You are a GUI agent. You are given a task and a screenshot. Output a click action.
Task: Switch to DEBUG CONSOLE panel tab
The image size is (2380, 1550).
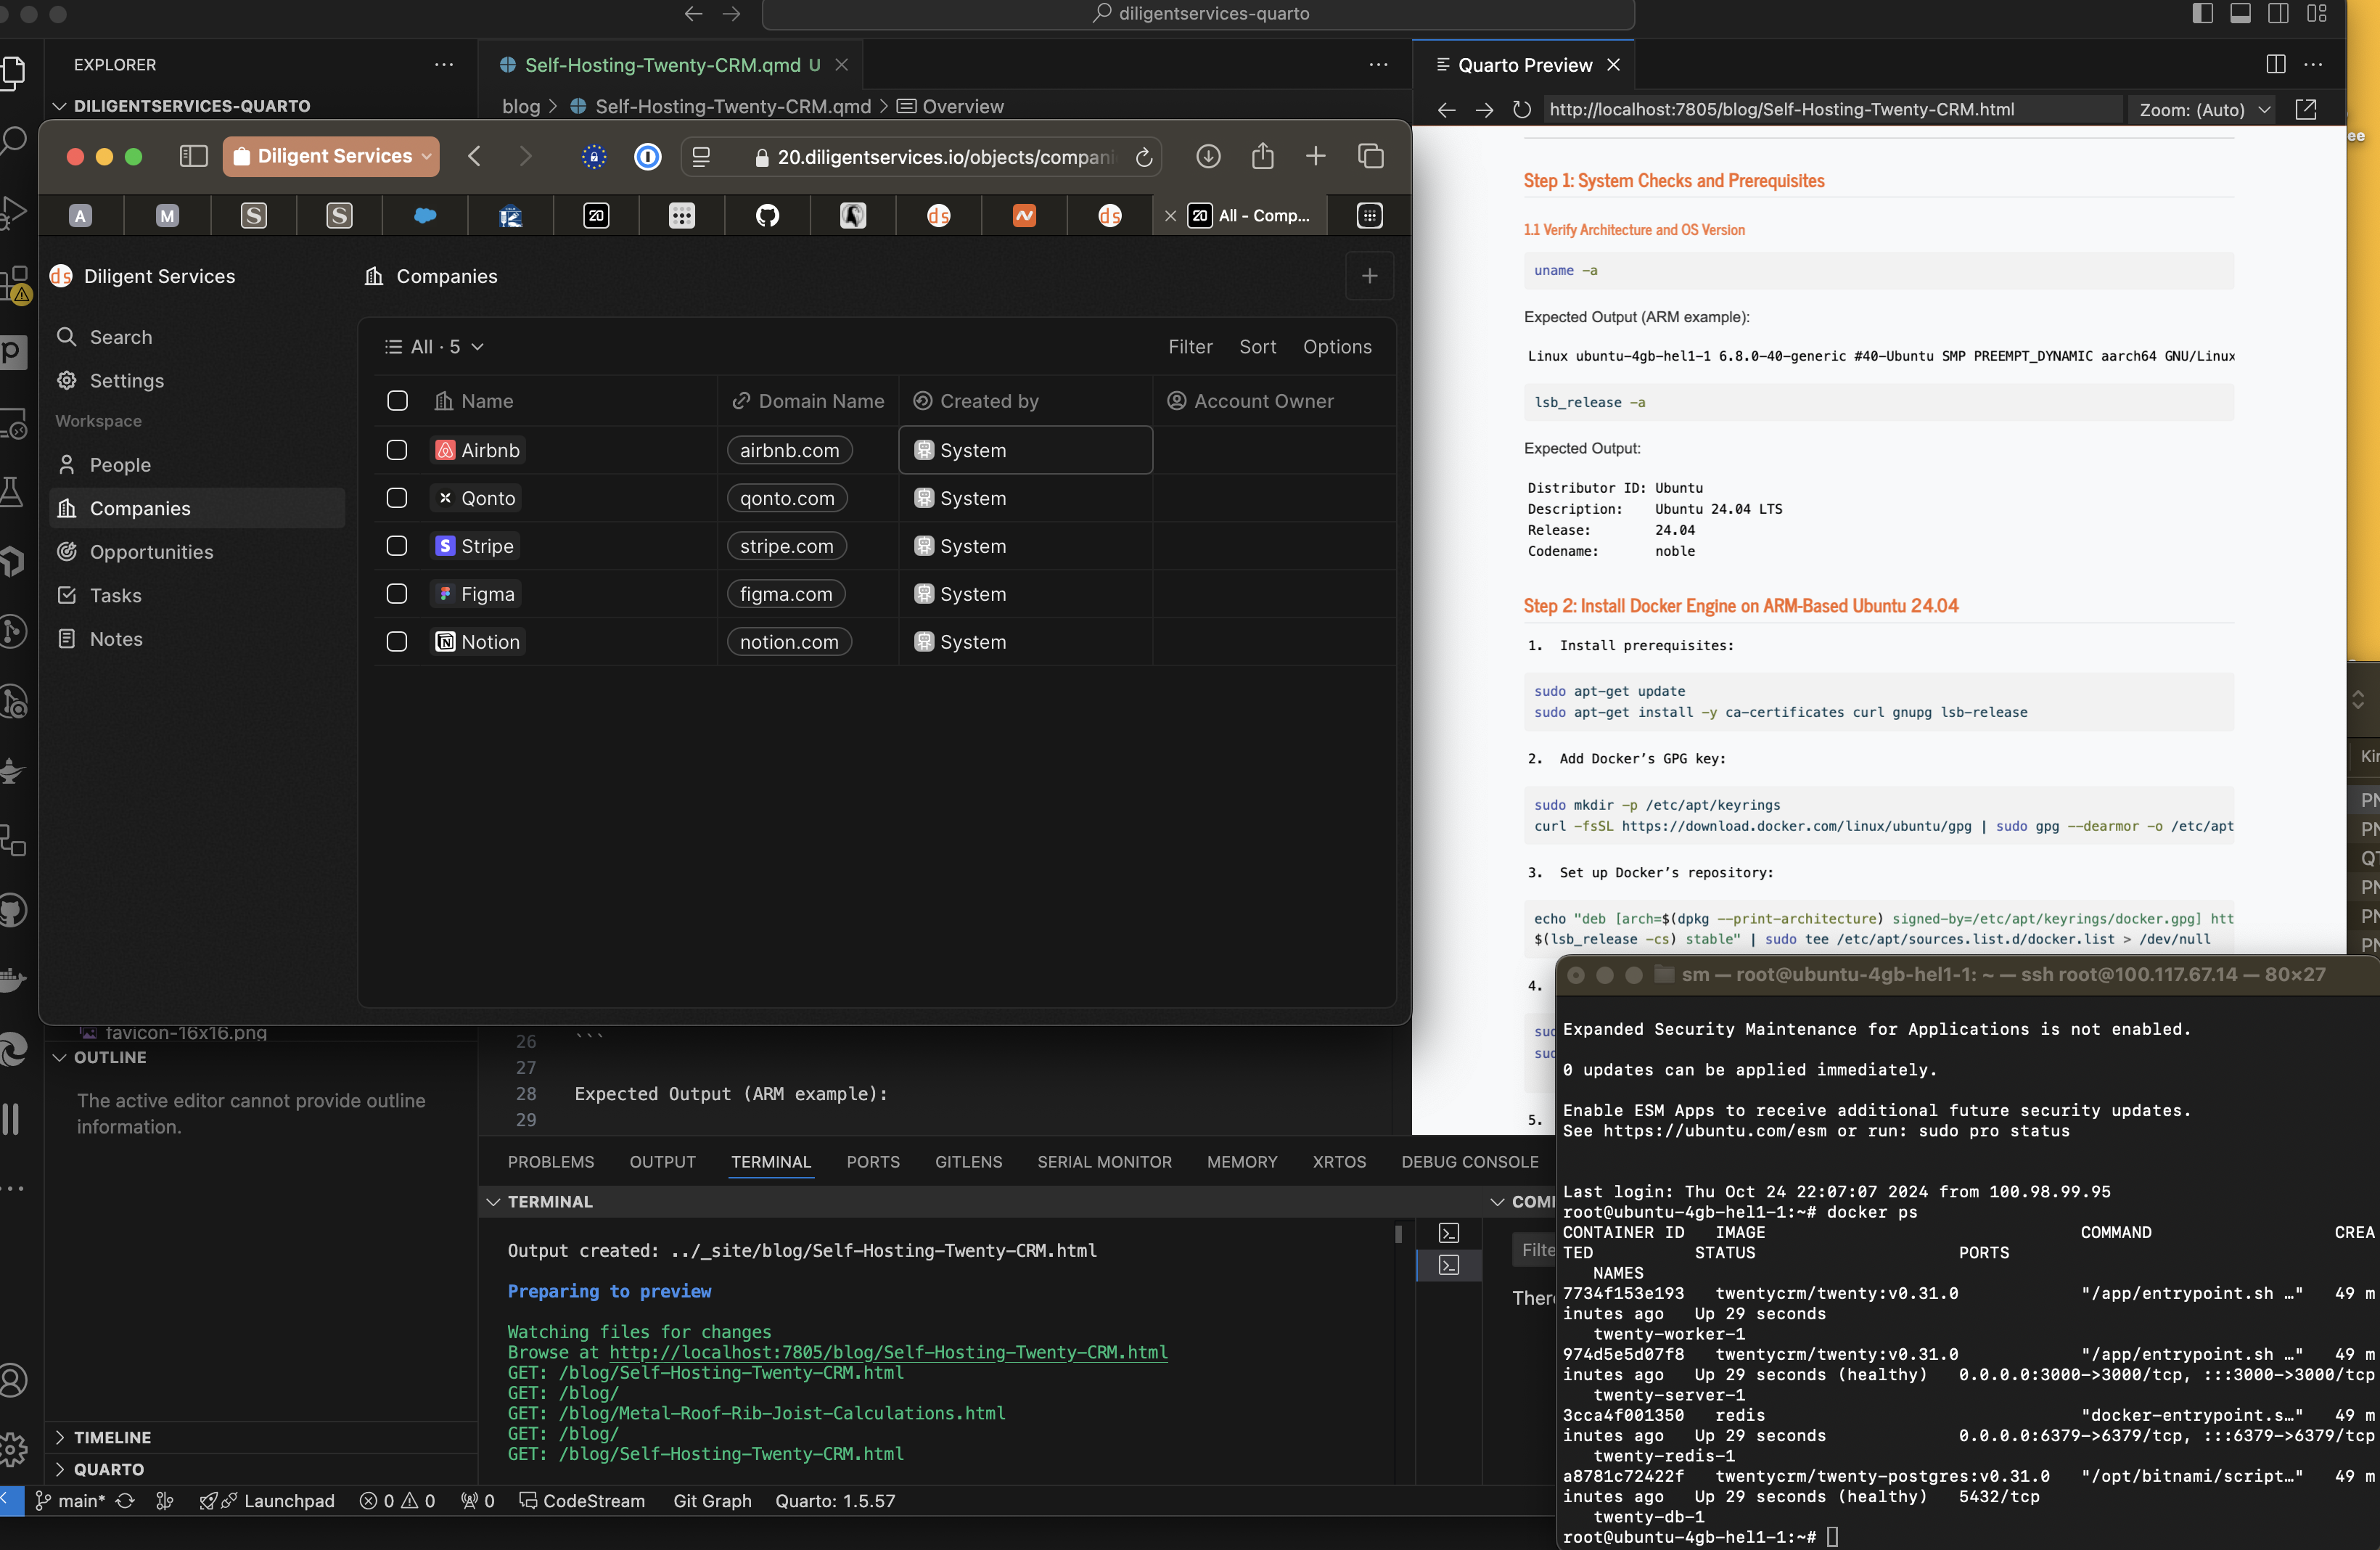click(x=1469, y=1162)
